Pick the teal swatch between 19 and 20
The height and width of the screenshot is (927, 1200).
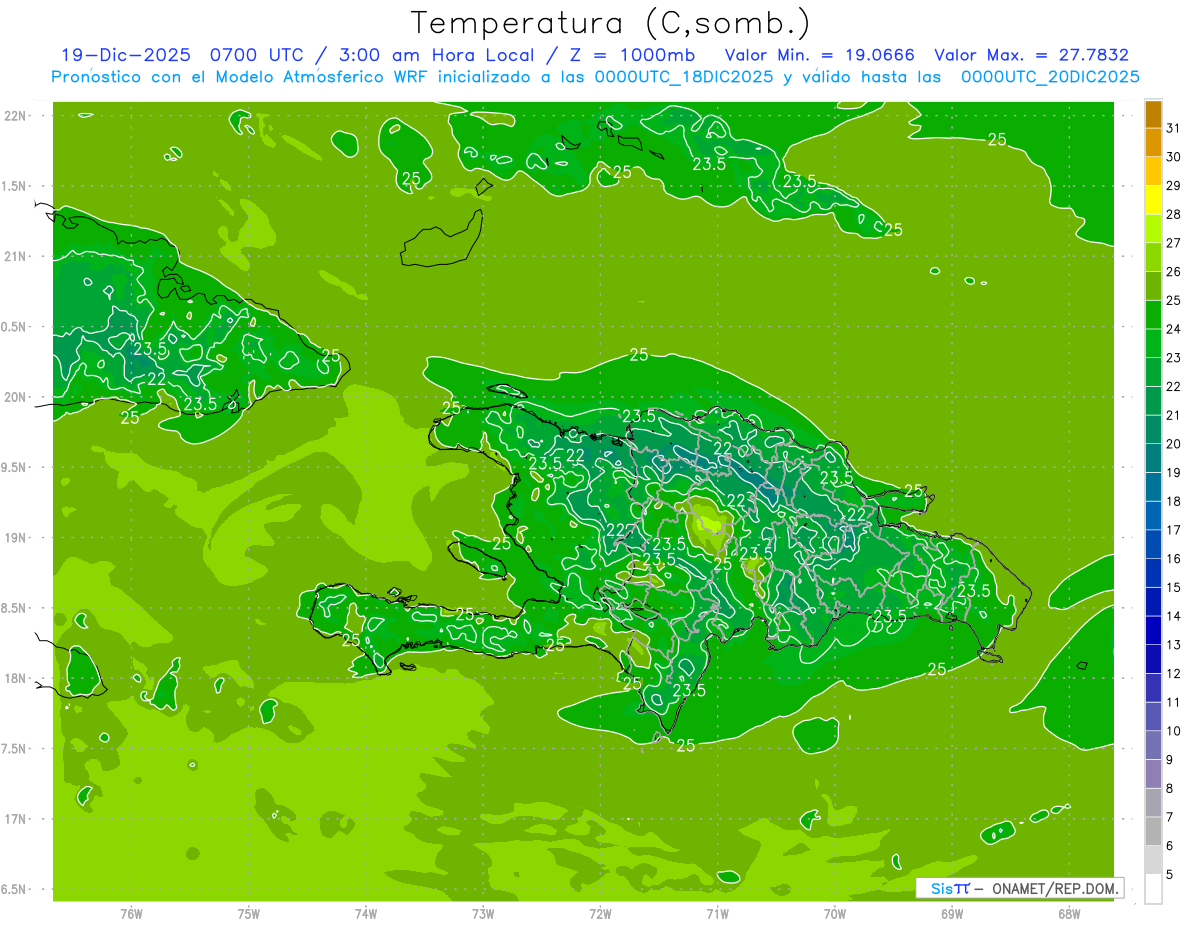tap(1153, 458)
